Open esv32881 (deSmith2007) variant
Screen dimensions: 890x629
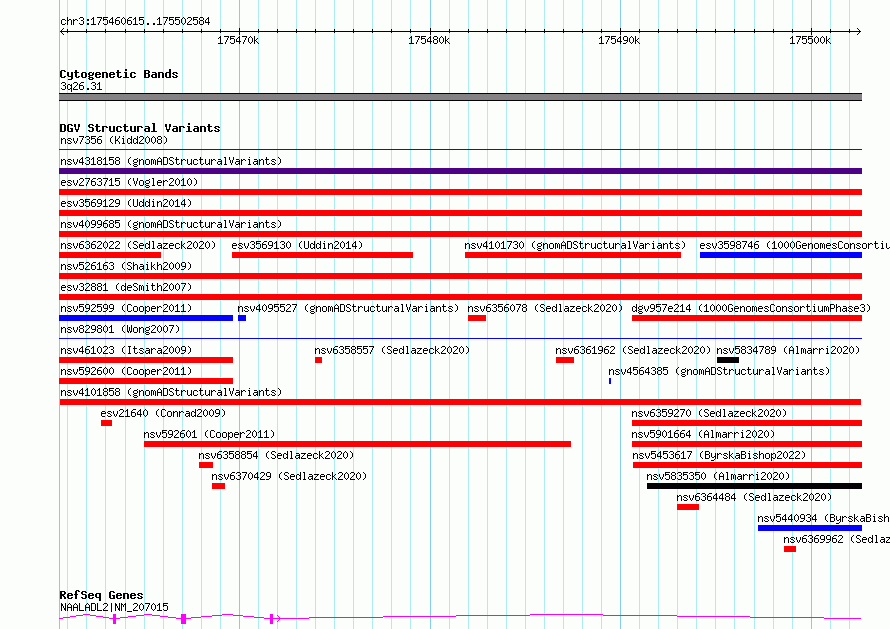pyautogui.click(x=460, y=297)
